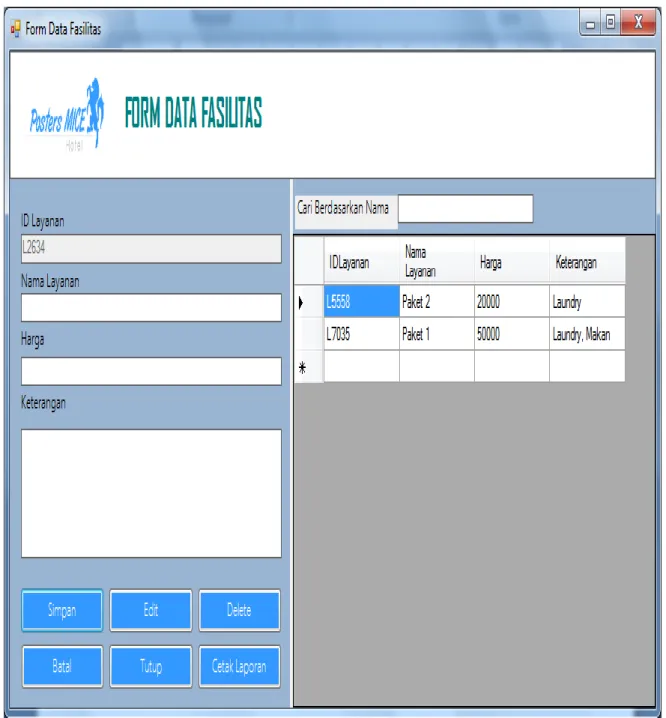
Task: Click the ID Layanan field showing L2634
Action: tap(151, 249)
